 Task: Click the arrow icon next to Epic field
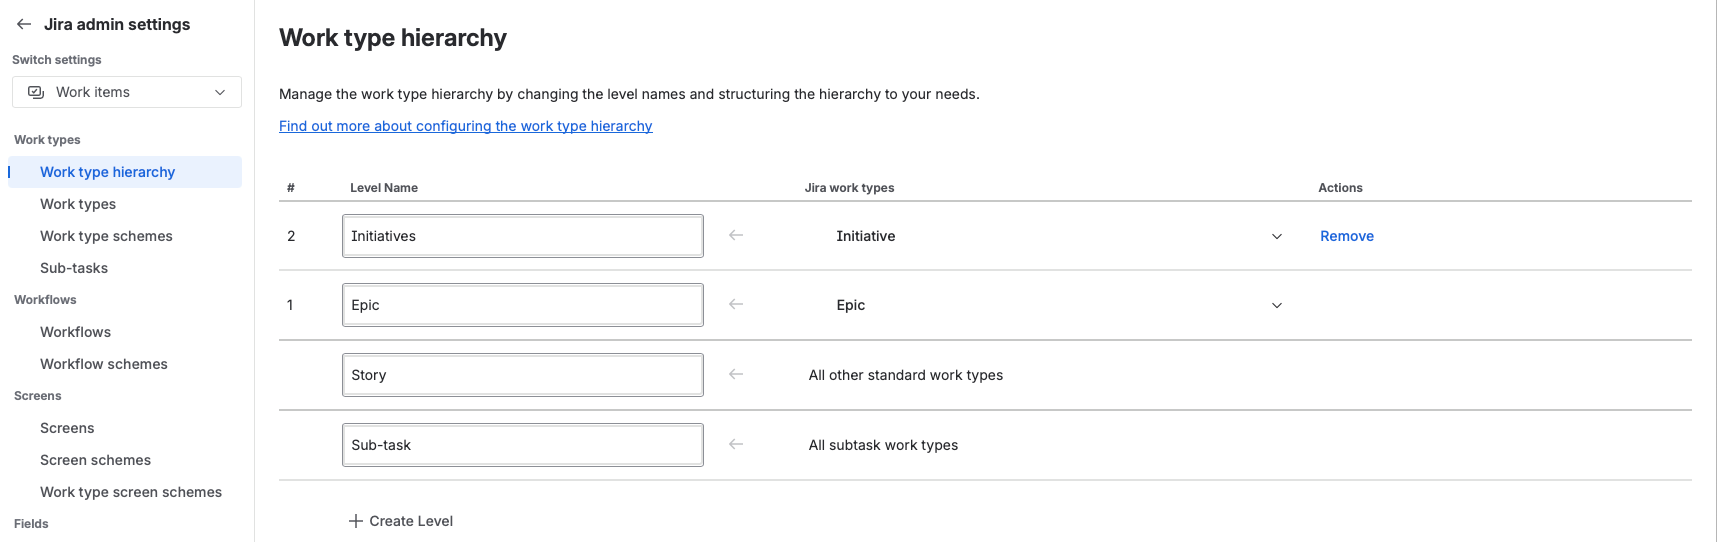tap(736, 304)
